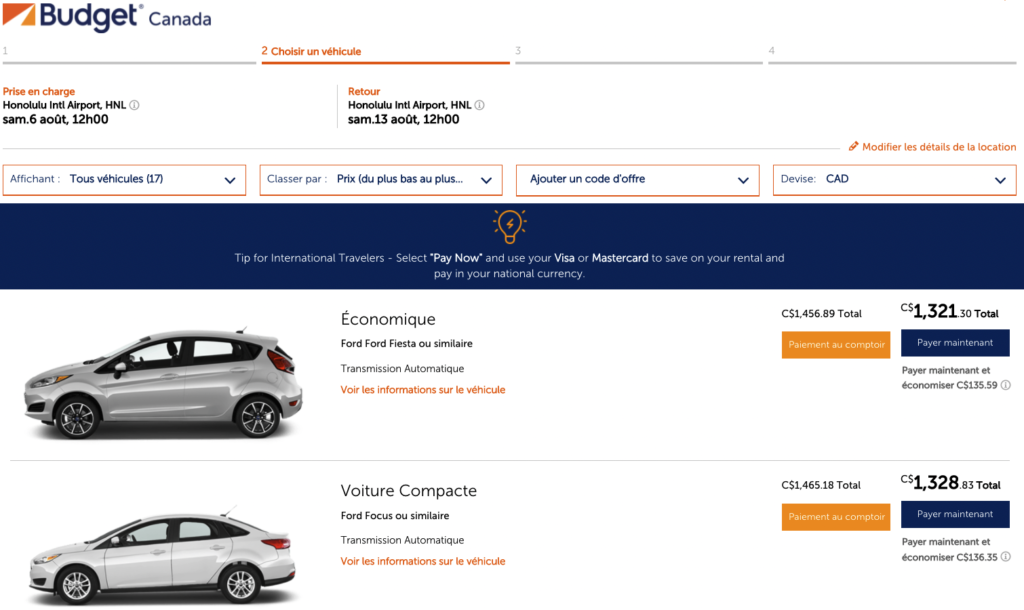The image size is (1024, 610).
Task: Open Voir les informations for the Ford Fiesta
Action: point(421,390)
